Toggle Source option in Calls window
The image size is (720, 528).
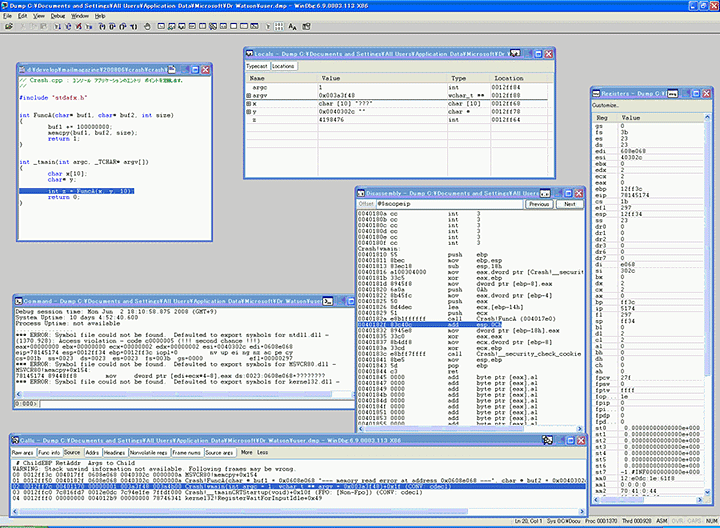tap(72, 453)
